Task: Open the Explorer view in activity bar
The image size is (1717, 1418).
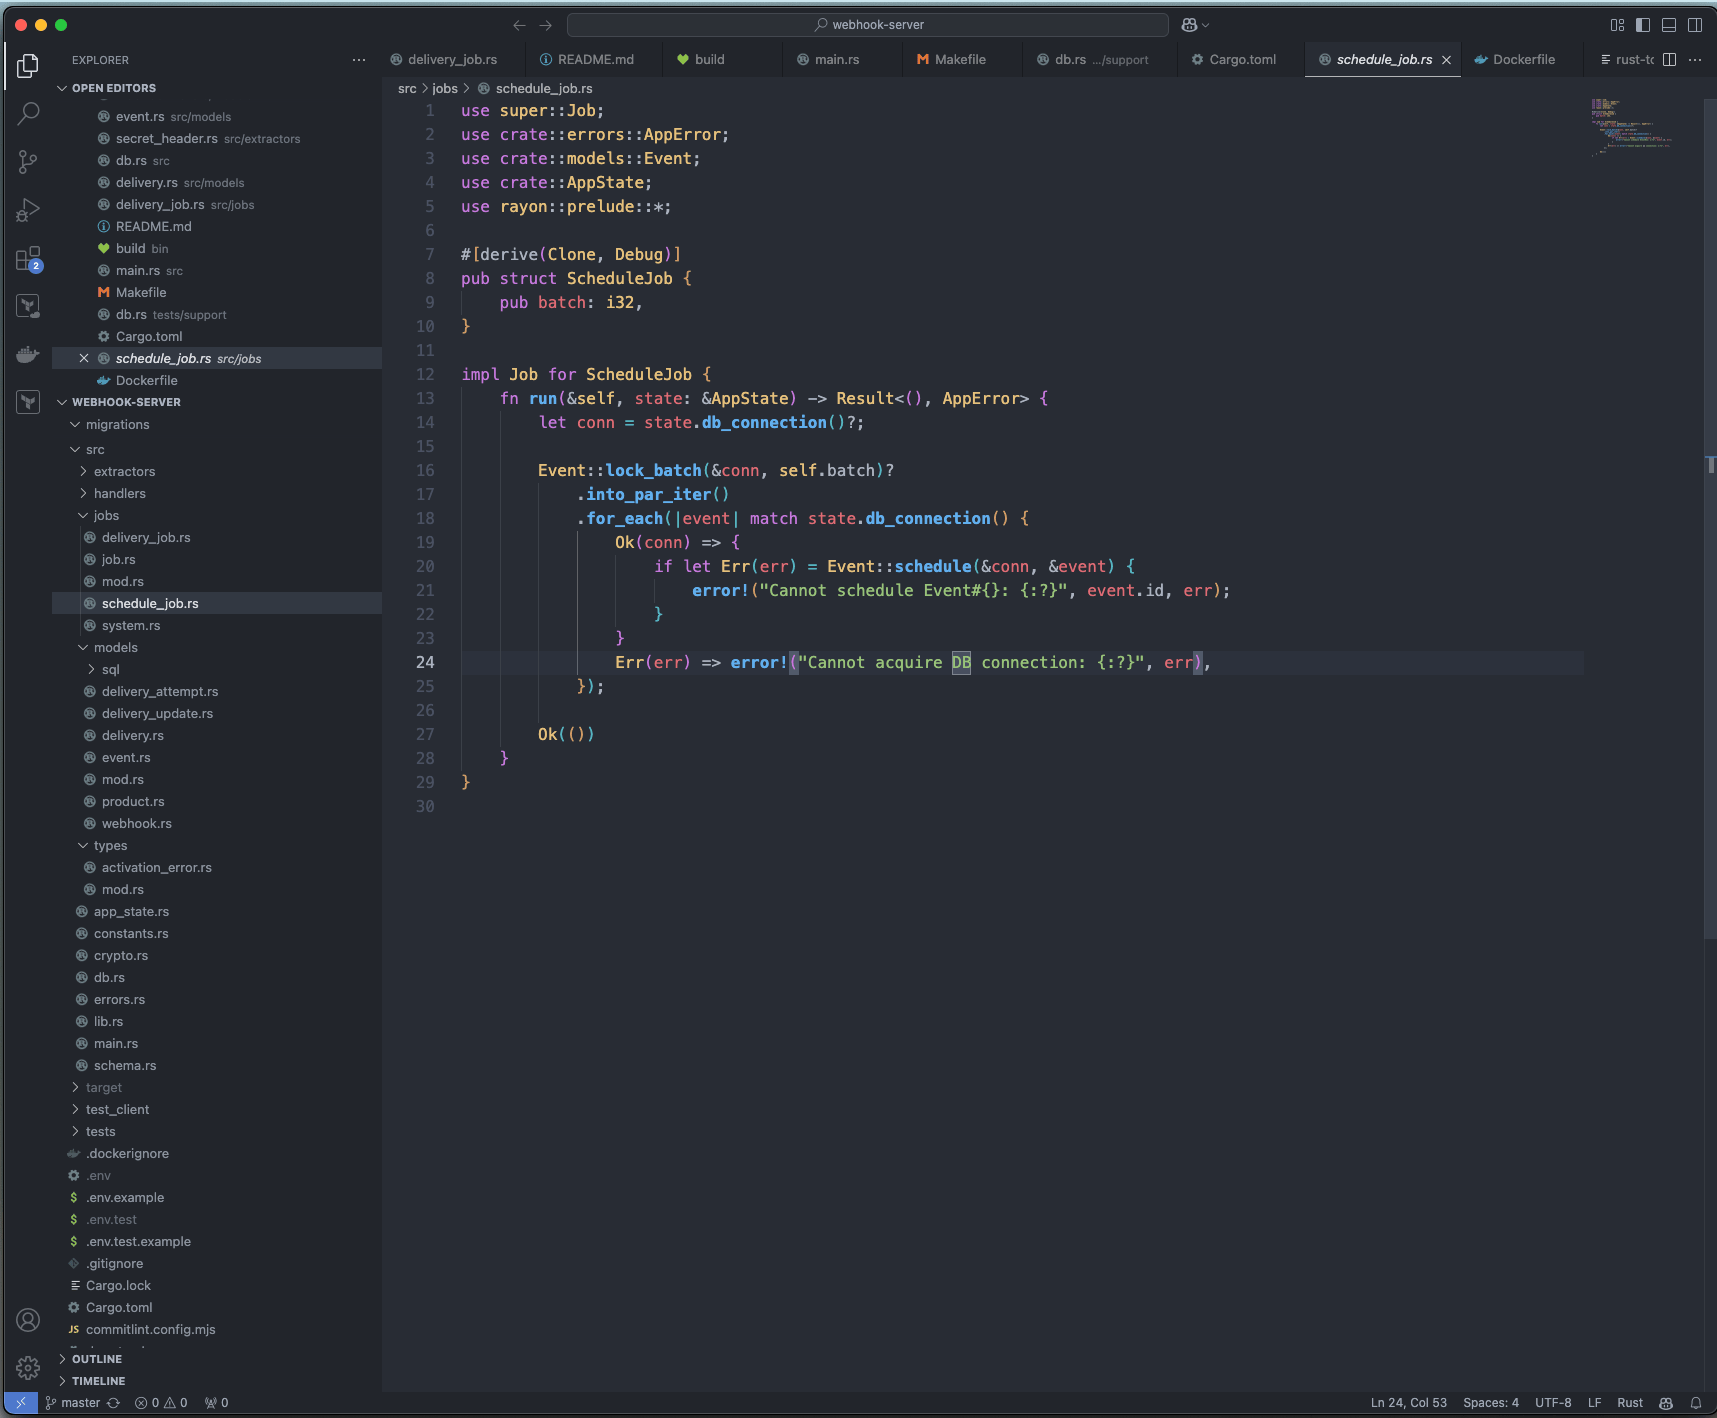Action: click(x=28, y=65)
